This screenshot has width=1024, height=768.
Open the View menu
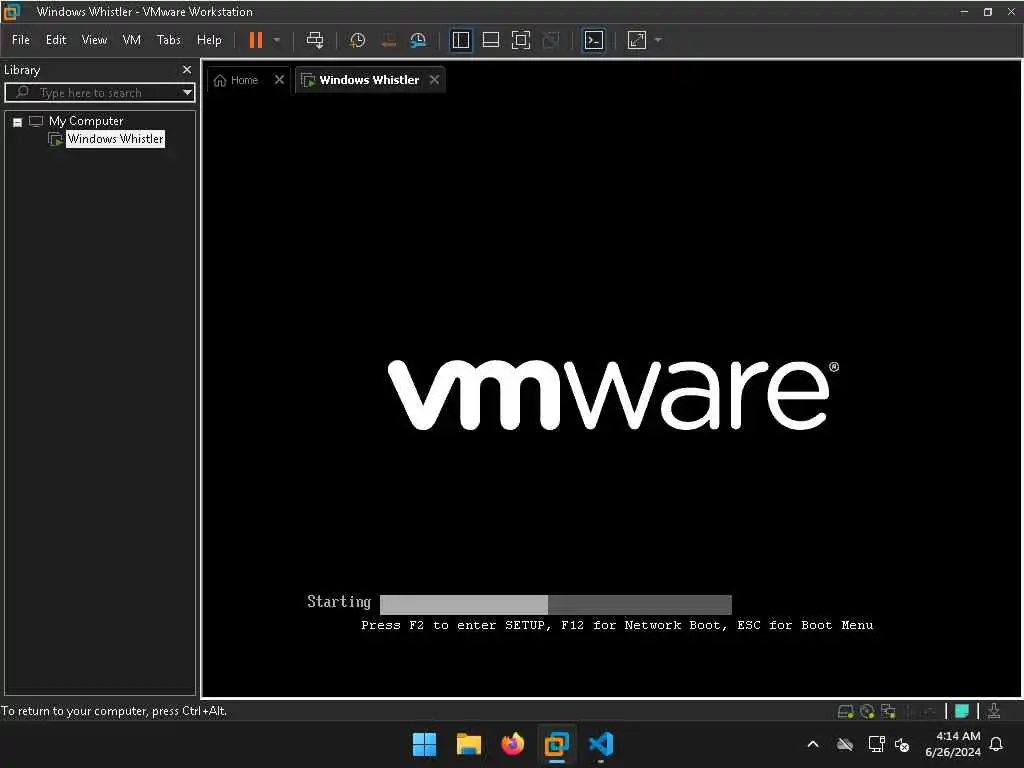(x=94, y=40)
